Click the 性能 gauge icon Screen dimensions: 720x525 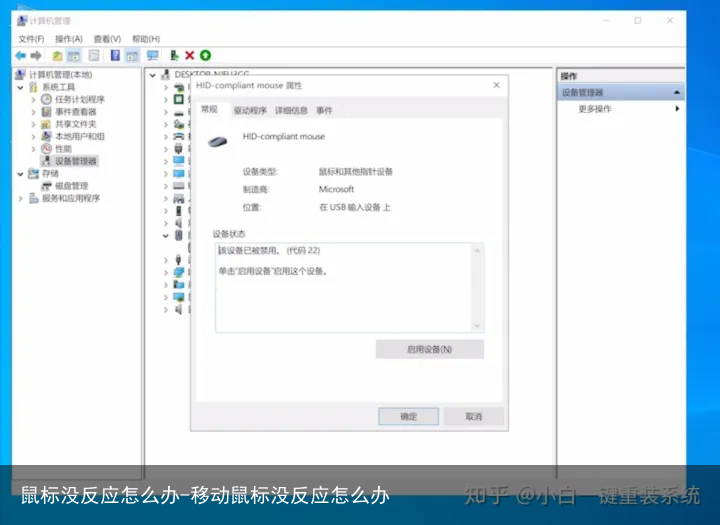[46, 148]
